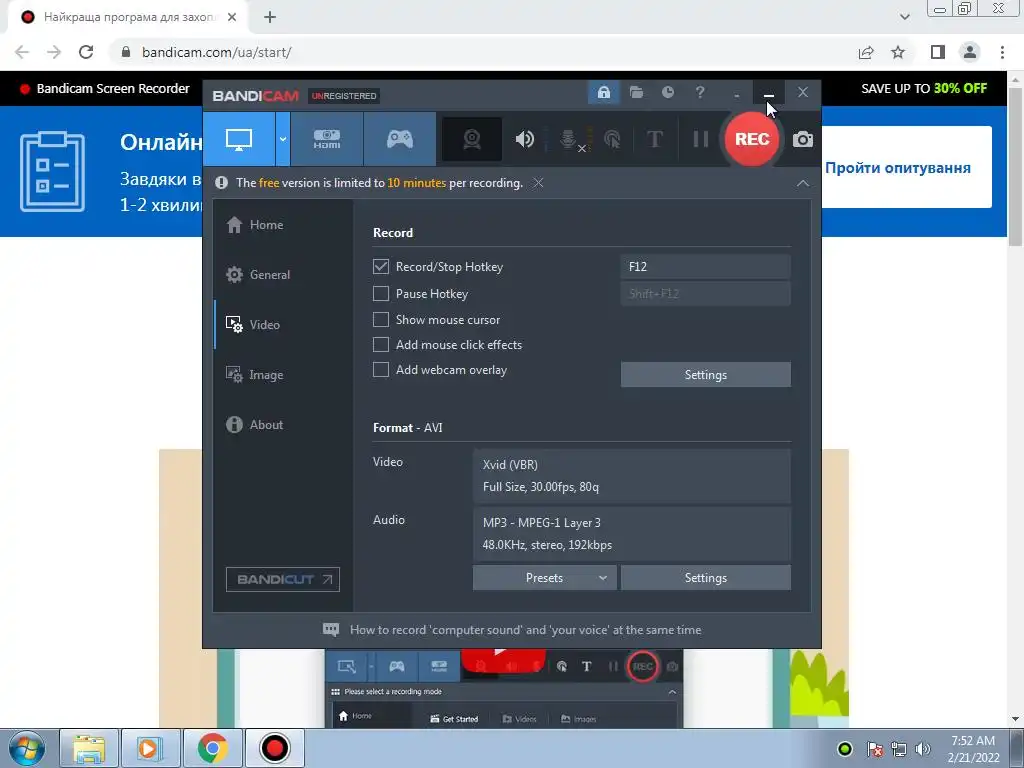Open Windows Media Player taskbar icon
This screenshot has width=1024, height=768.
[149, 748]
